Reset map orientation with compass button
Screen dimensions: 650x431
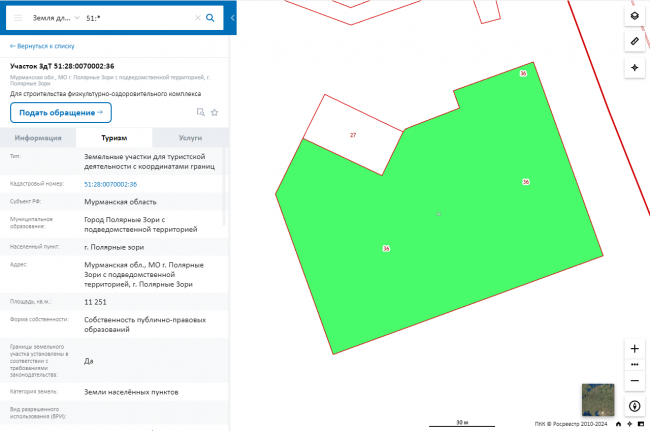[x=634, y=406]
